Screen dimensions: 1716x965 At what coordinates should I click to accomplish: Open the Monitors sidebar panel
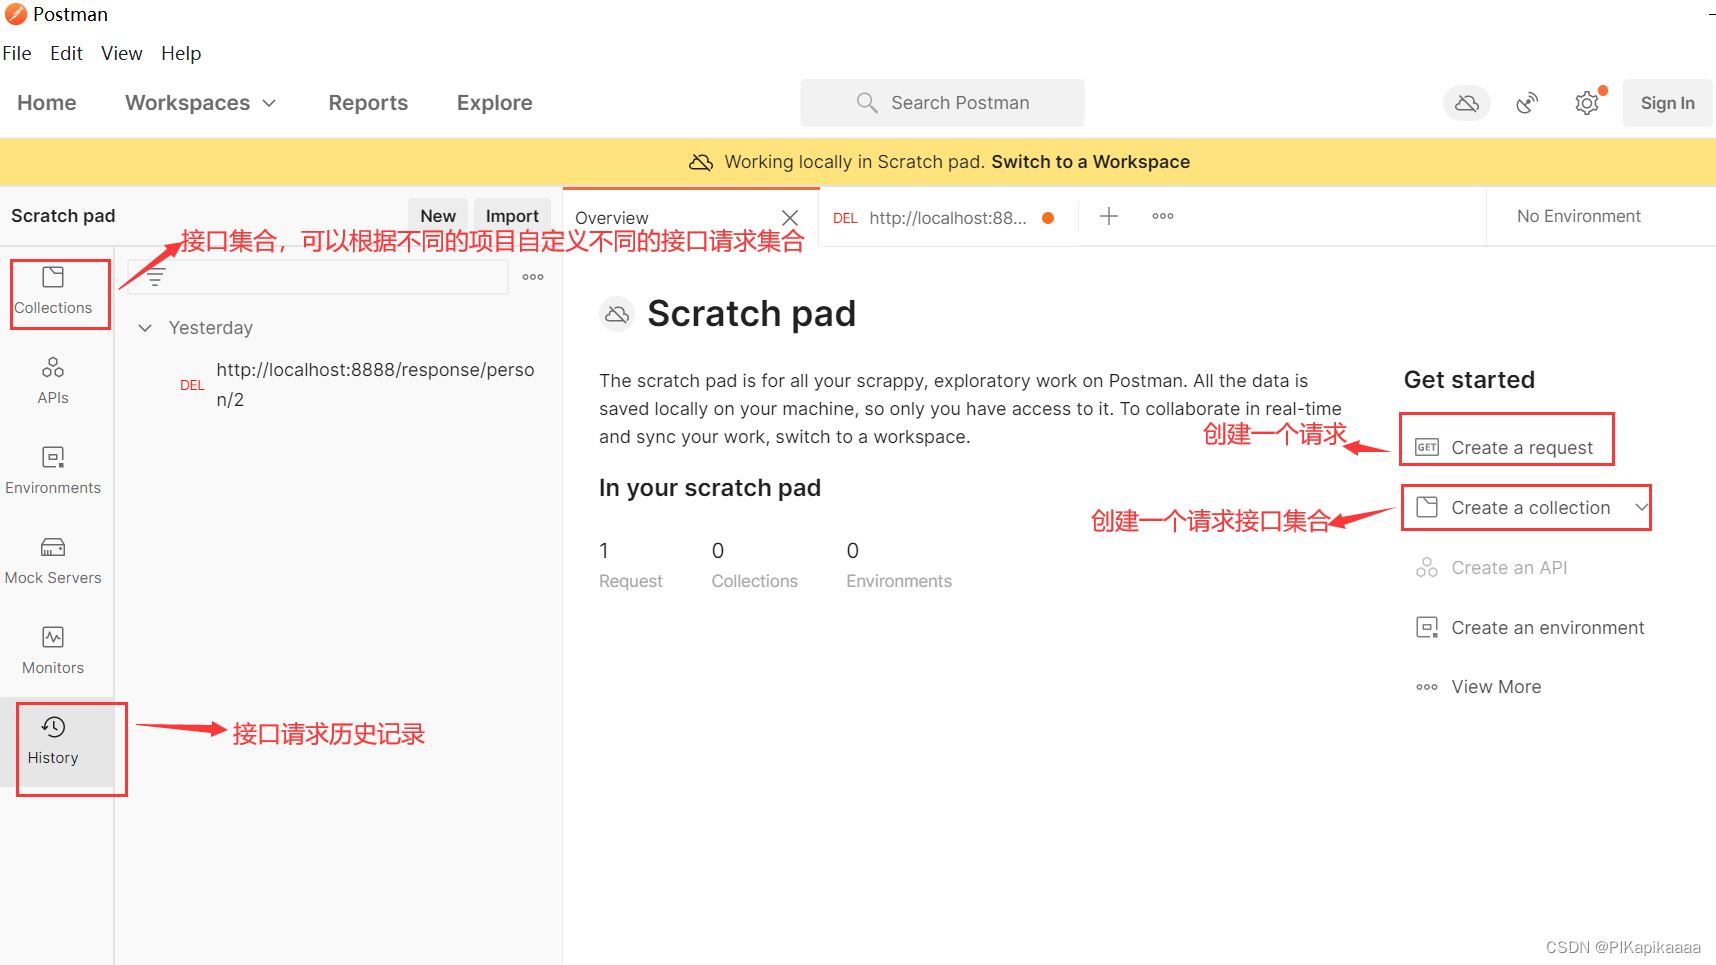(x=53, y=651)
